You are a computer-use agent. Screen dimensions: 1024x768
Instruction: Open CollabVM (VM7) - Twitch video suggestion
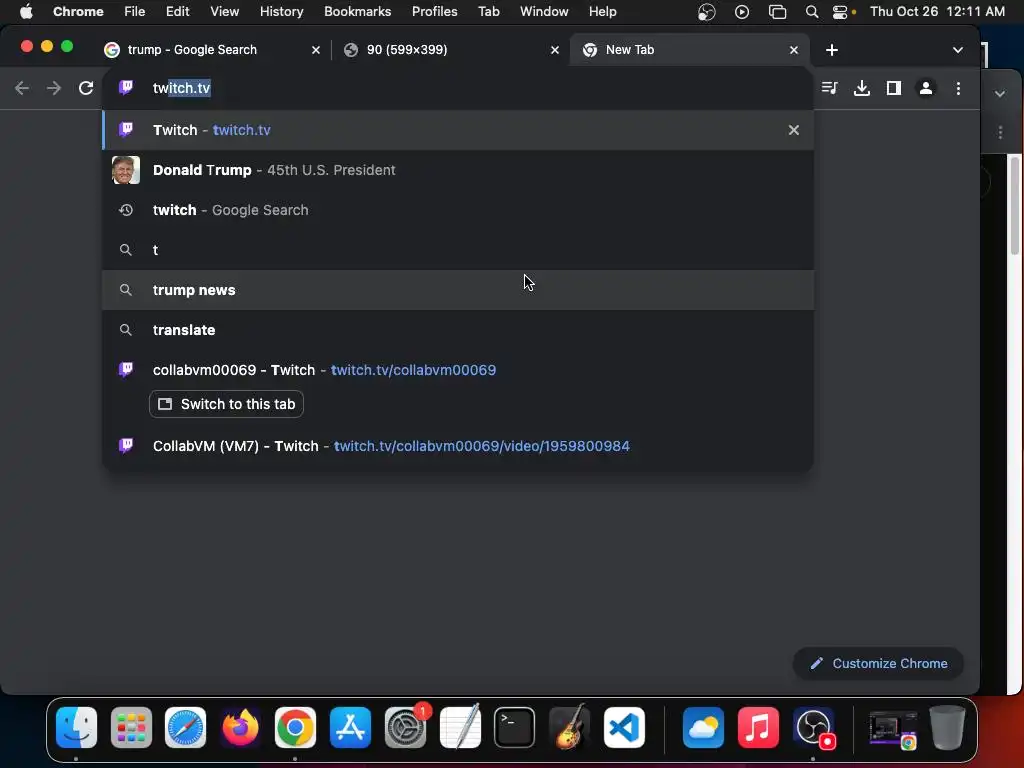coord(458,446)
